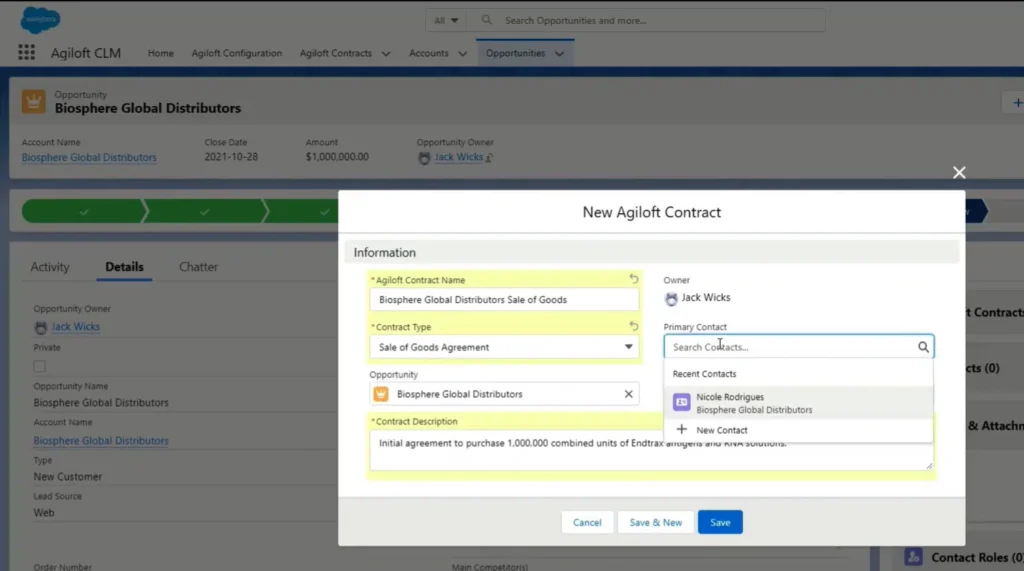Expand the Agiloft Contracts nav dropdown arrow
This screenshot has width=1024, height=571.
(385, 54)
